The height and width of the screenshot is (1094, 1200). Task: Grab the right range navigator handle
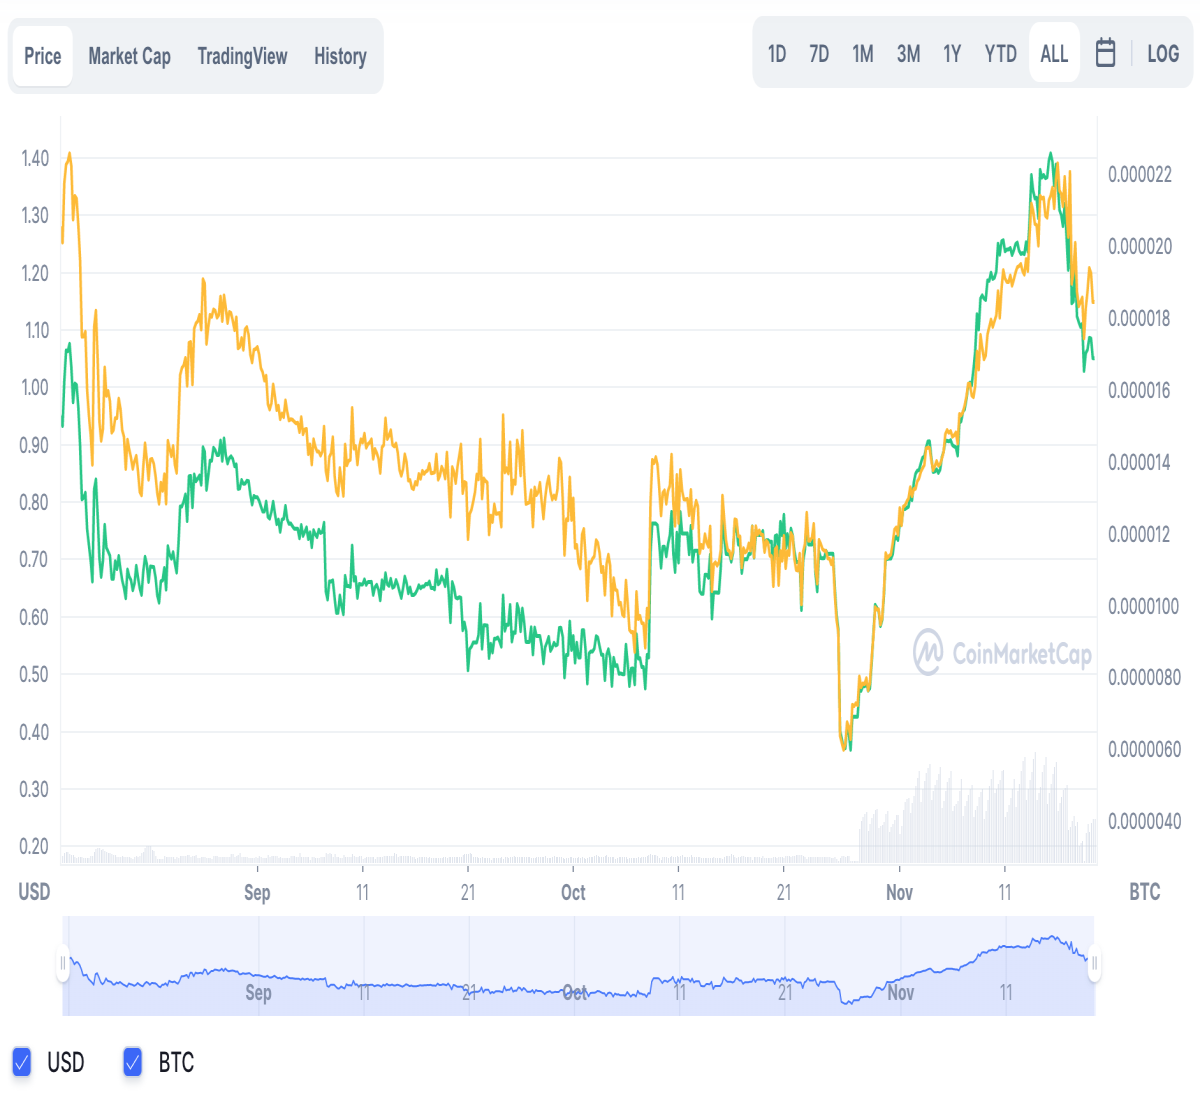click(1095, 964)
